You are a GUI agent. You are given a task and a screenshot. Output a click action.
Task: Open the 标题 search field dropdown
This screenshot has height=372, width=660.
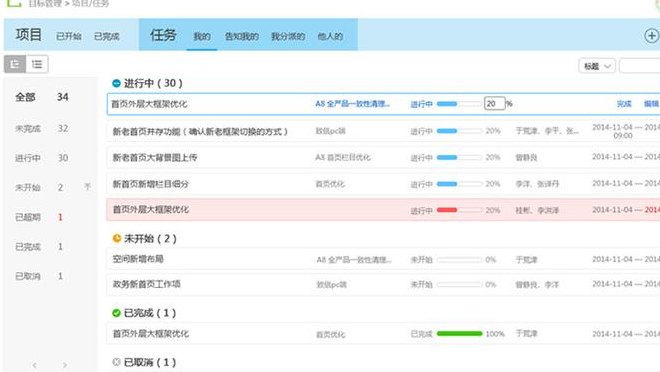[597, 66]
